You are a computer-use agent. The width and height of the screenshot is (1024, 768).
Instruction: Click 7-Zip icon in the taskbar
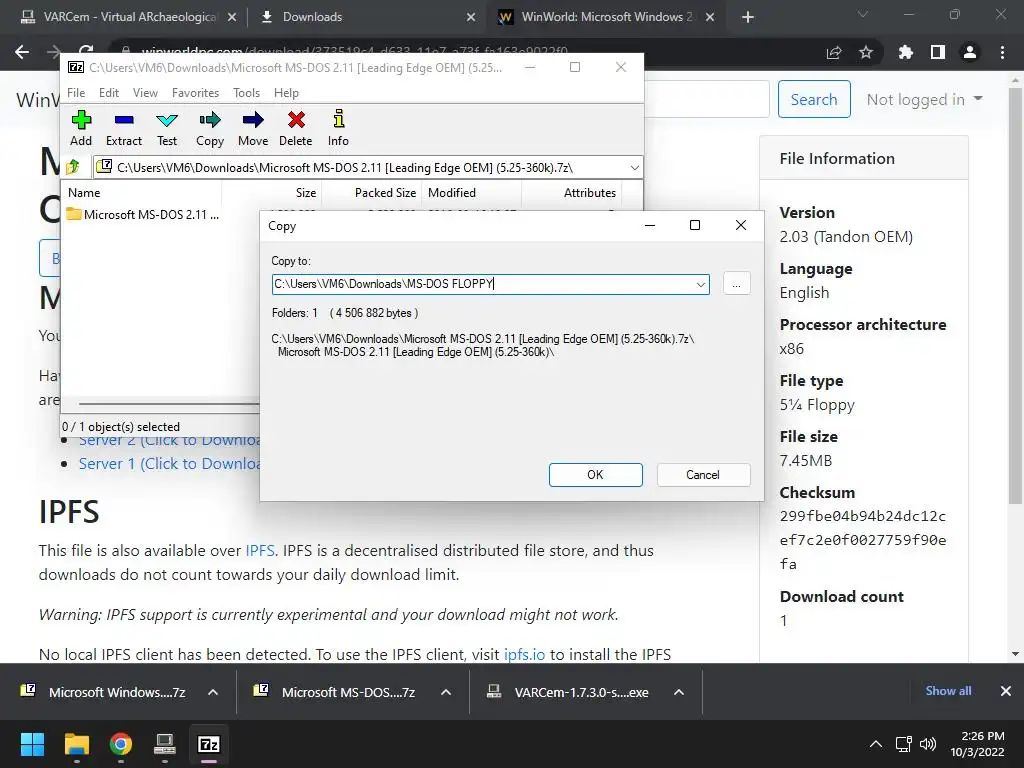coord(209,744)
